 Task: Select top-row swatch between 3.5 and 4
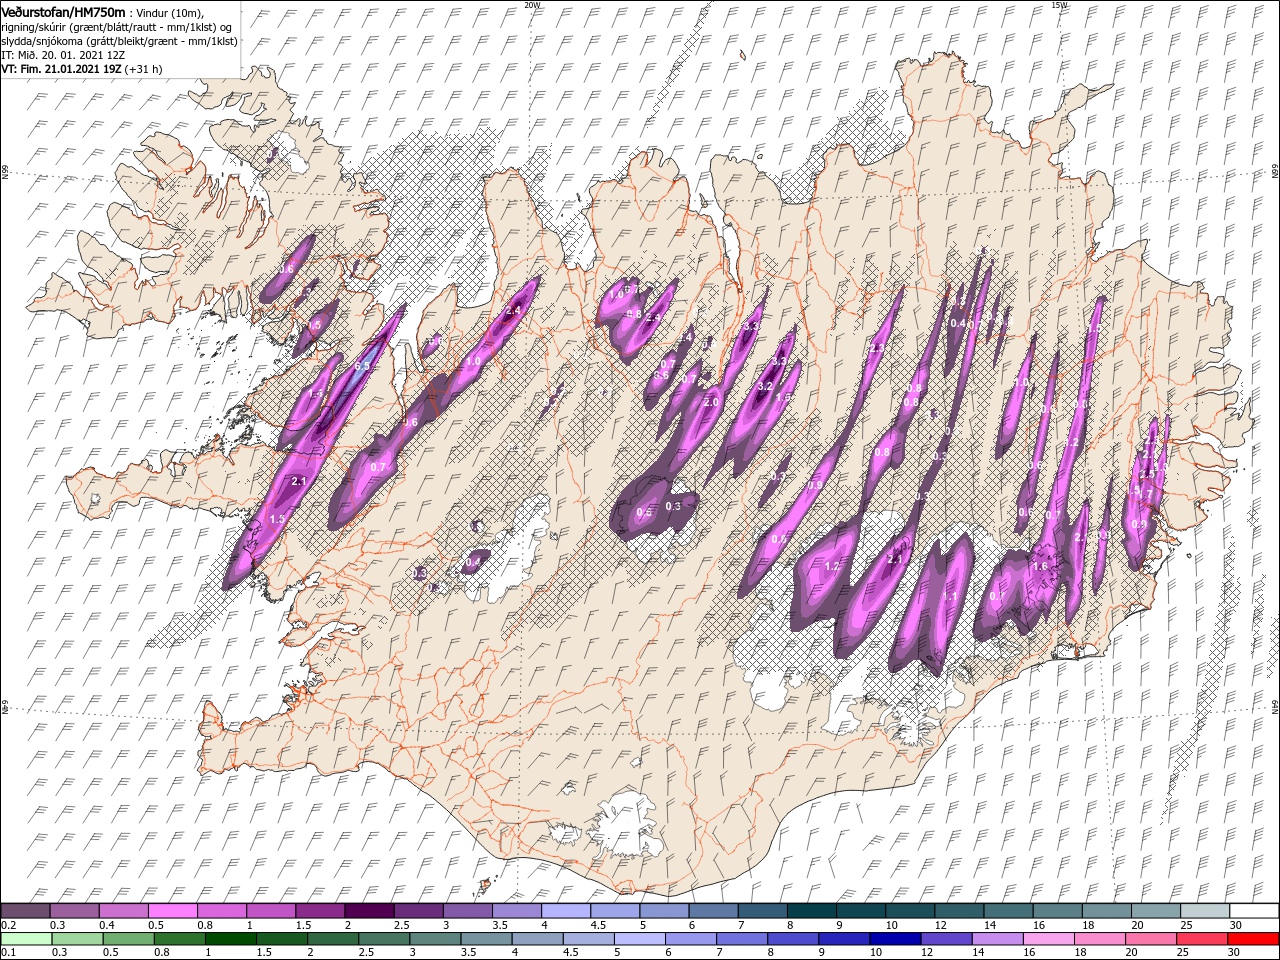click(x=516, y=911)
